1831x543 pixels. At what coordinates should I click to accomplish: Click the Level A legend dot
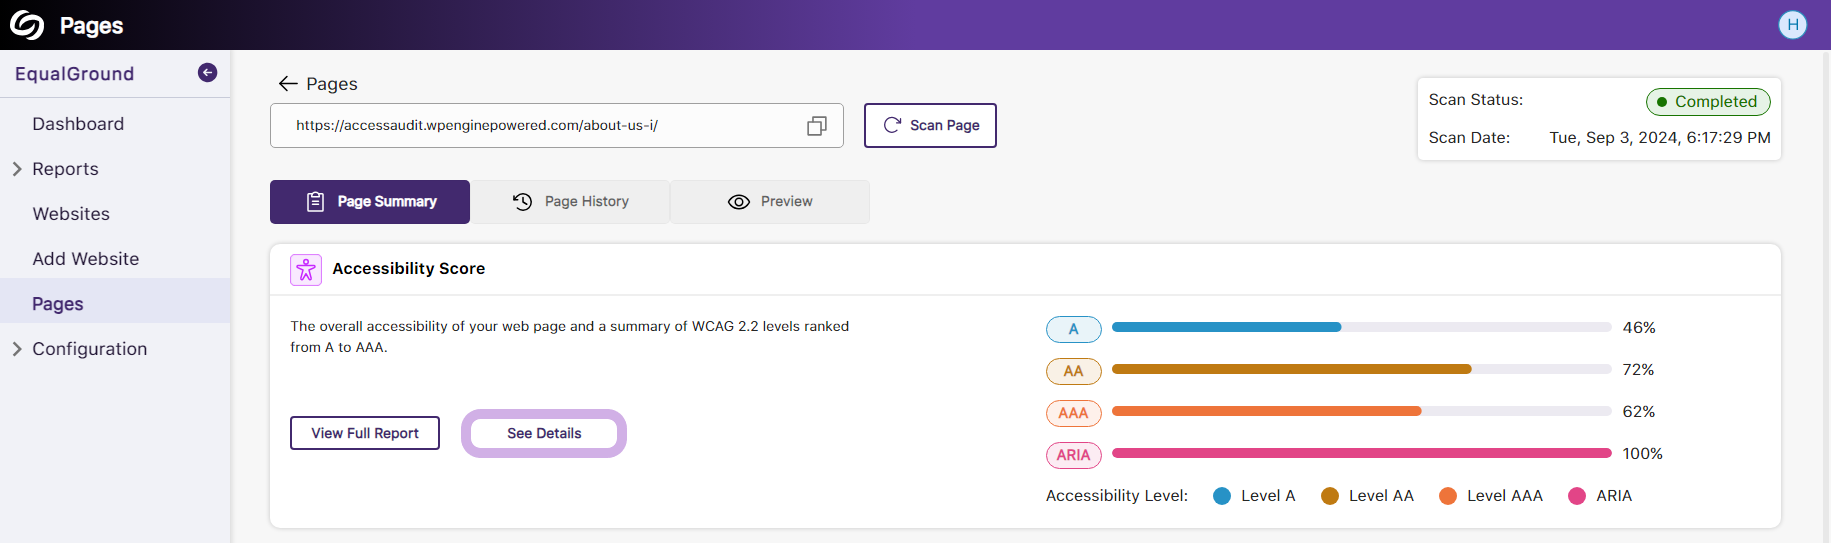tap(1222, 496)
